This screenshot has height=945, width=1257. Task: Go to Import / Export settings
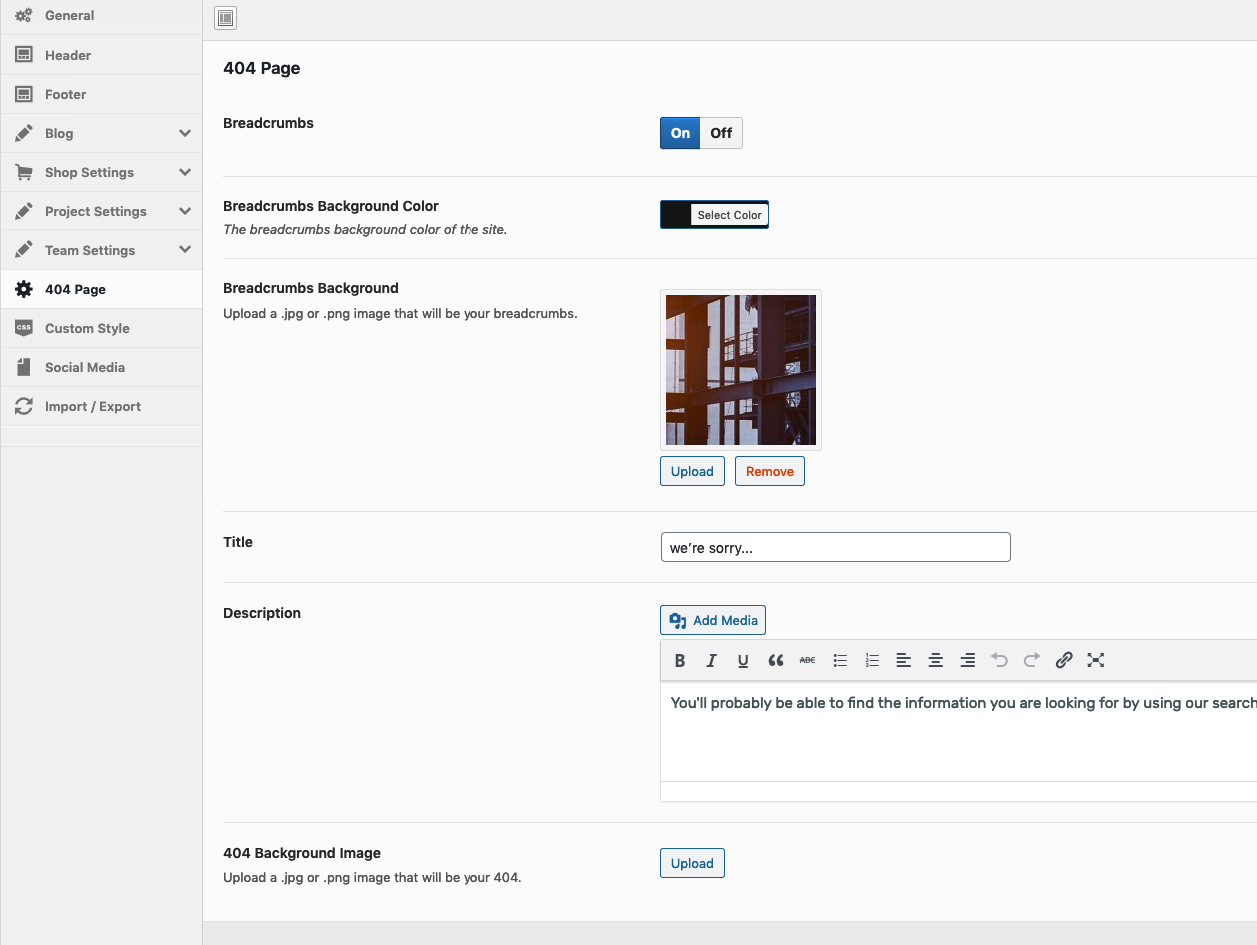click(93, 406)
